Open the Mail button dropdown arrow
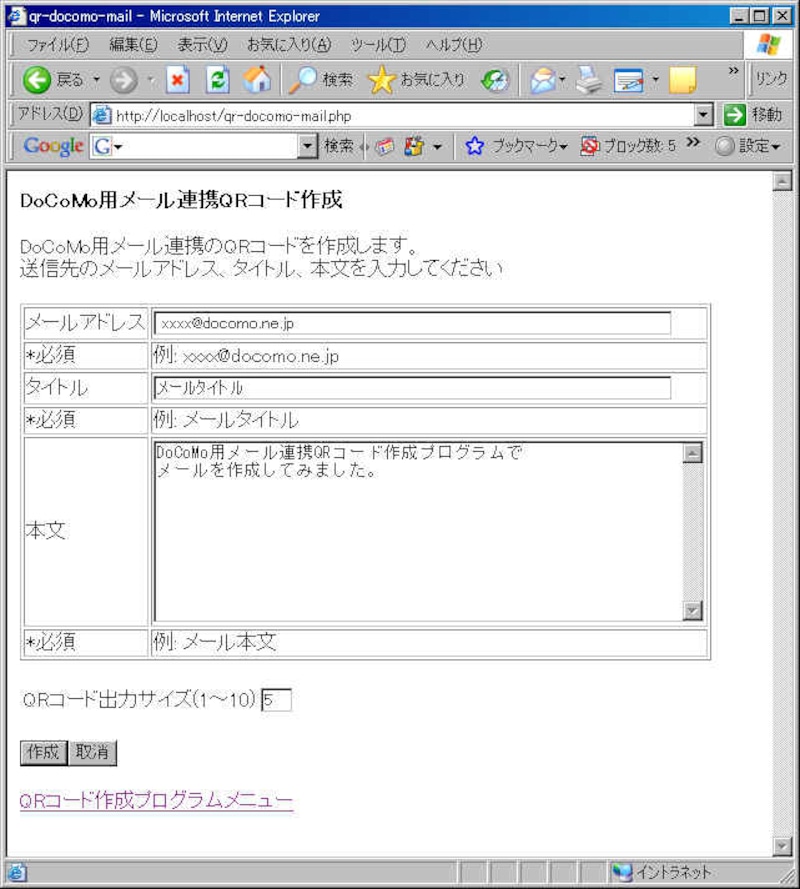This screenshot has height=889, width=800. point(562,79)
